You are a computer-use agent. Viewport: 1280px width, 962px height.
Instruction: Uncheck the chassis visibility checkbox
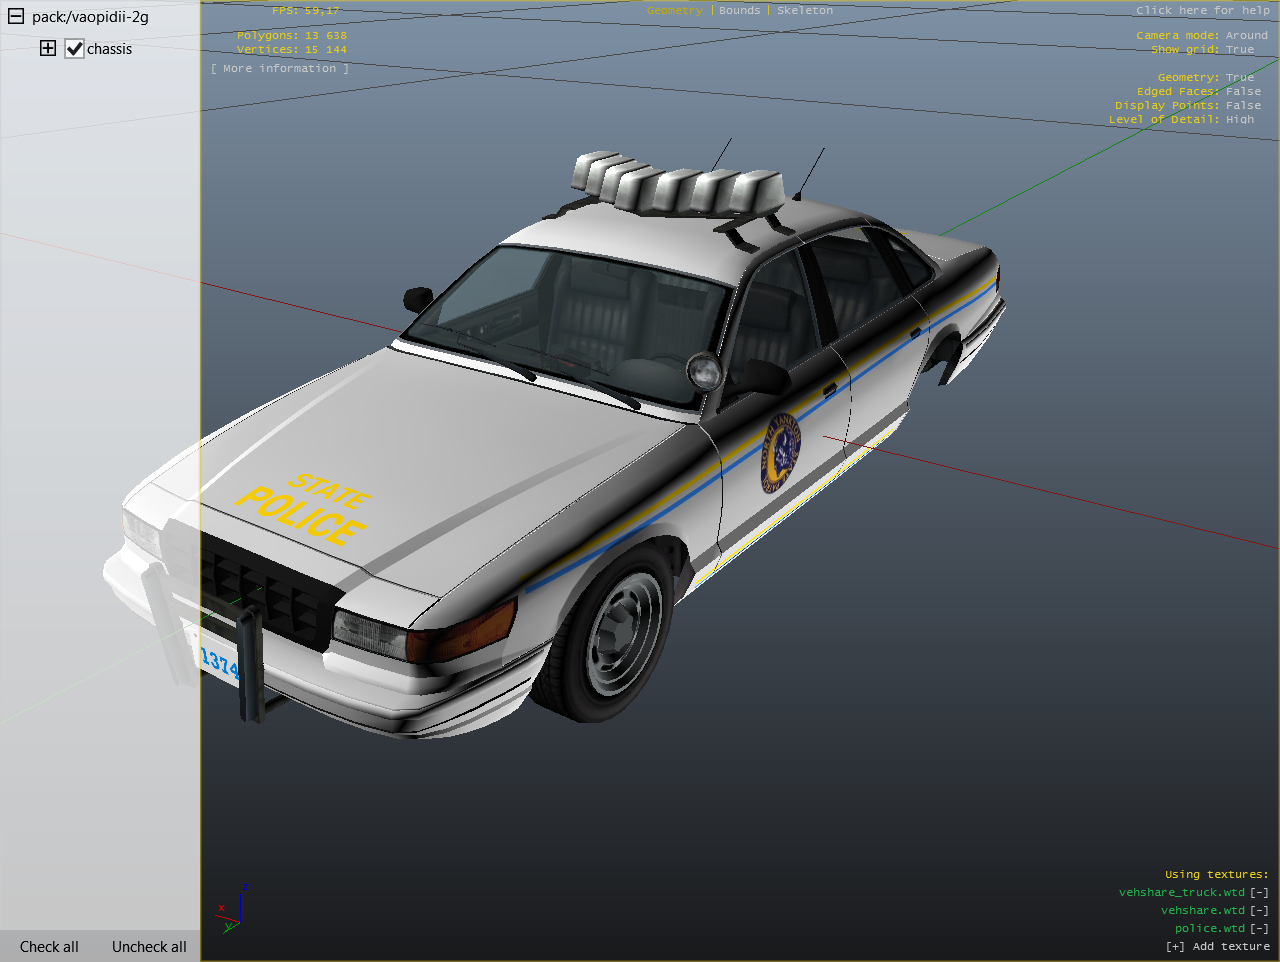pos(74,49)
